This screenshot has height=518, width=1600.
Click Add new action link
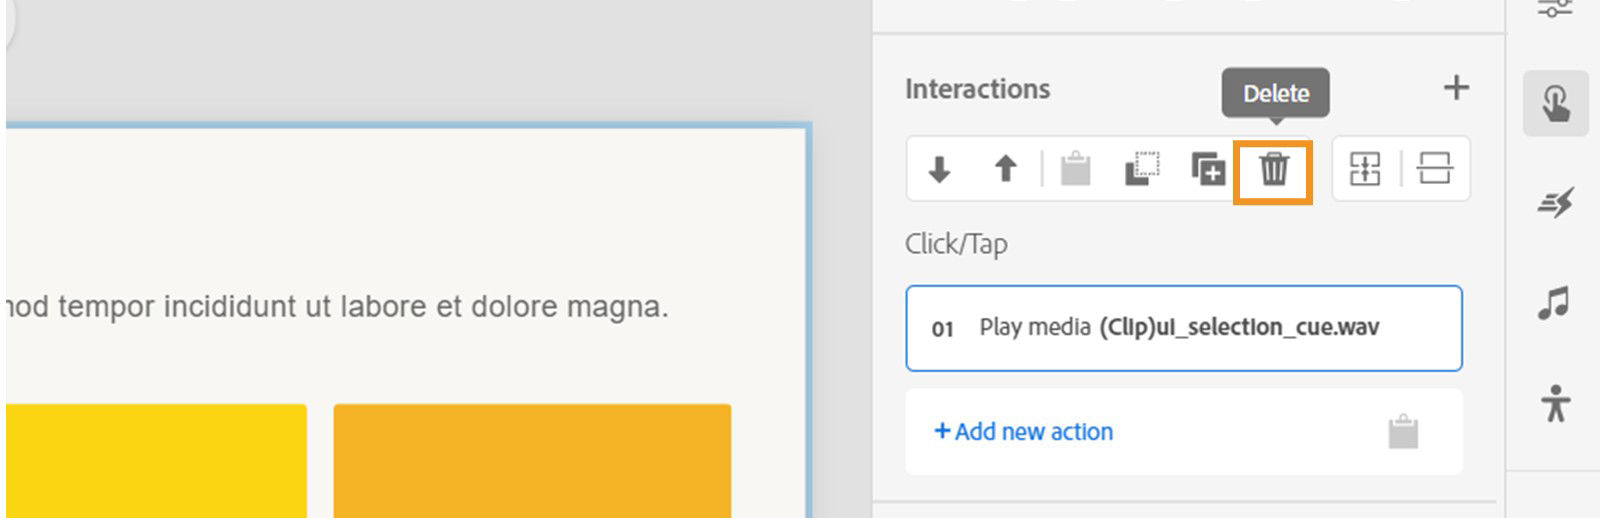click(x=1023, y=432)
